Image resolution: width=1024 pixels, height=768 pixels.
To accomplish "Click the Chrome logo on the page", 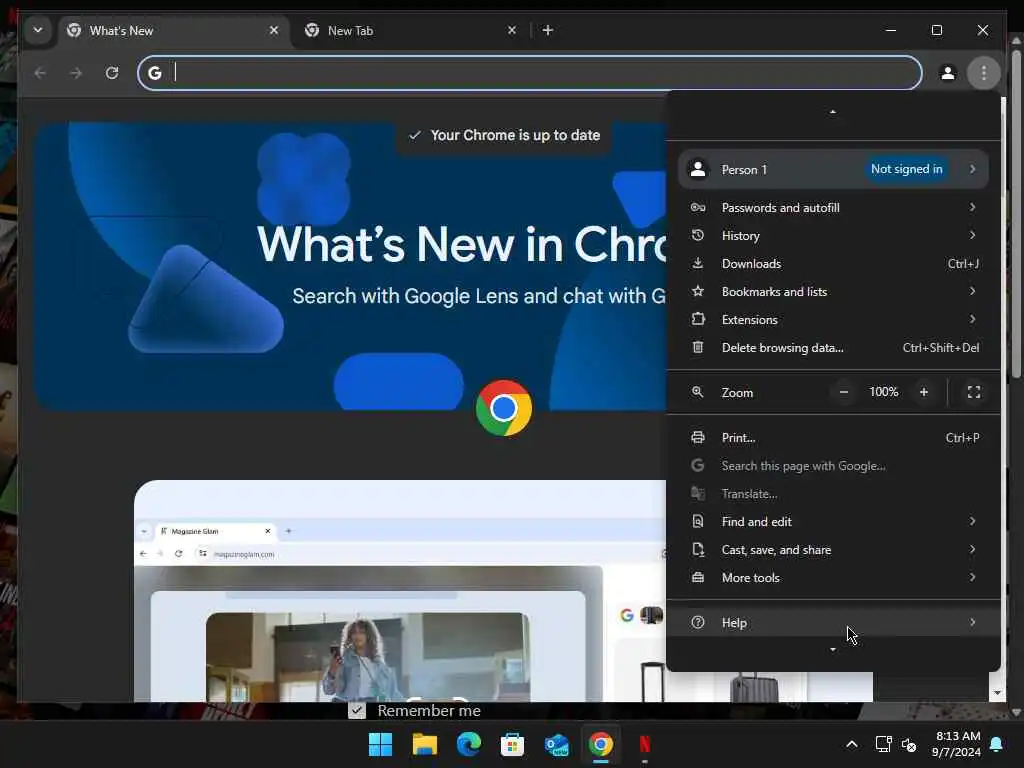I will coord(504,408).
